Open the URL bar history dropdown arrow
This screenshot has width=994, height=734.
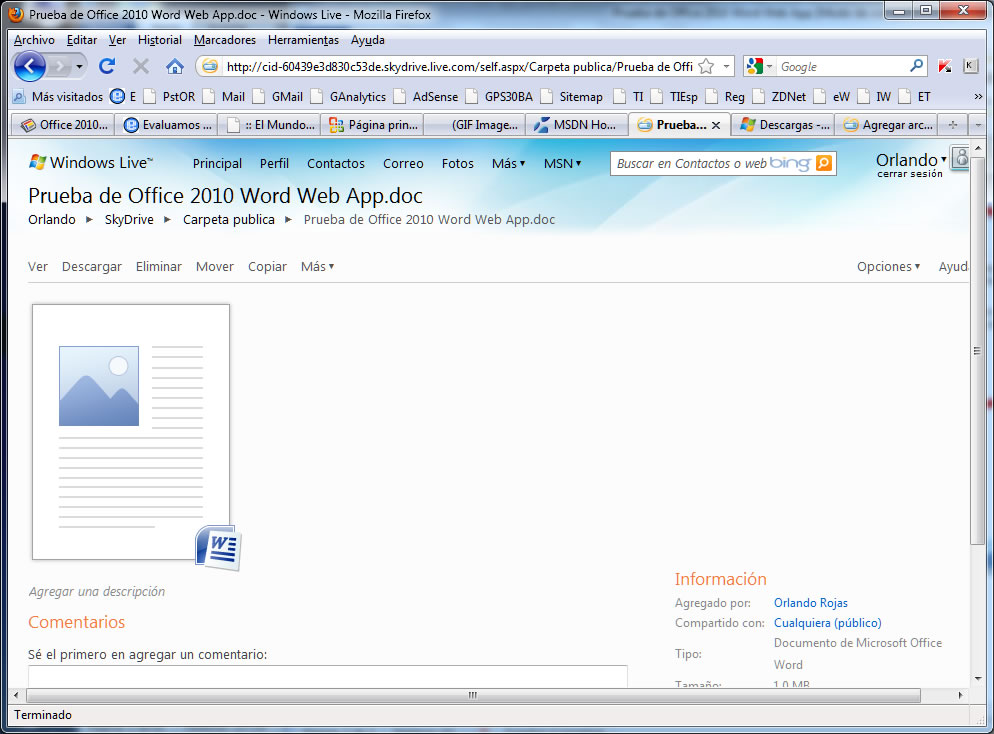(x=726, y=66)
